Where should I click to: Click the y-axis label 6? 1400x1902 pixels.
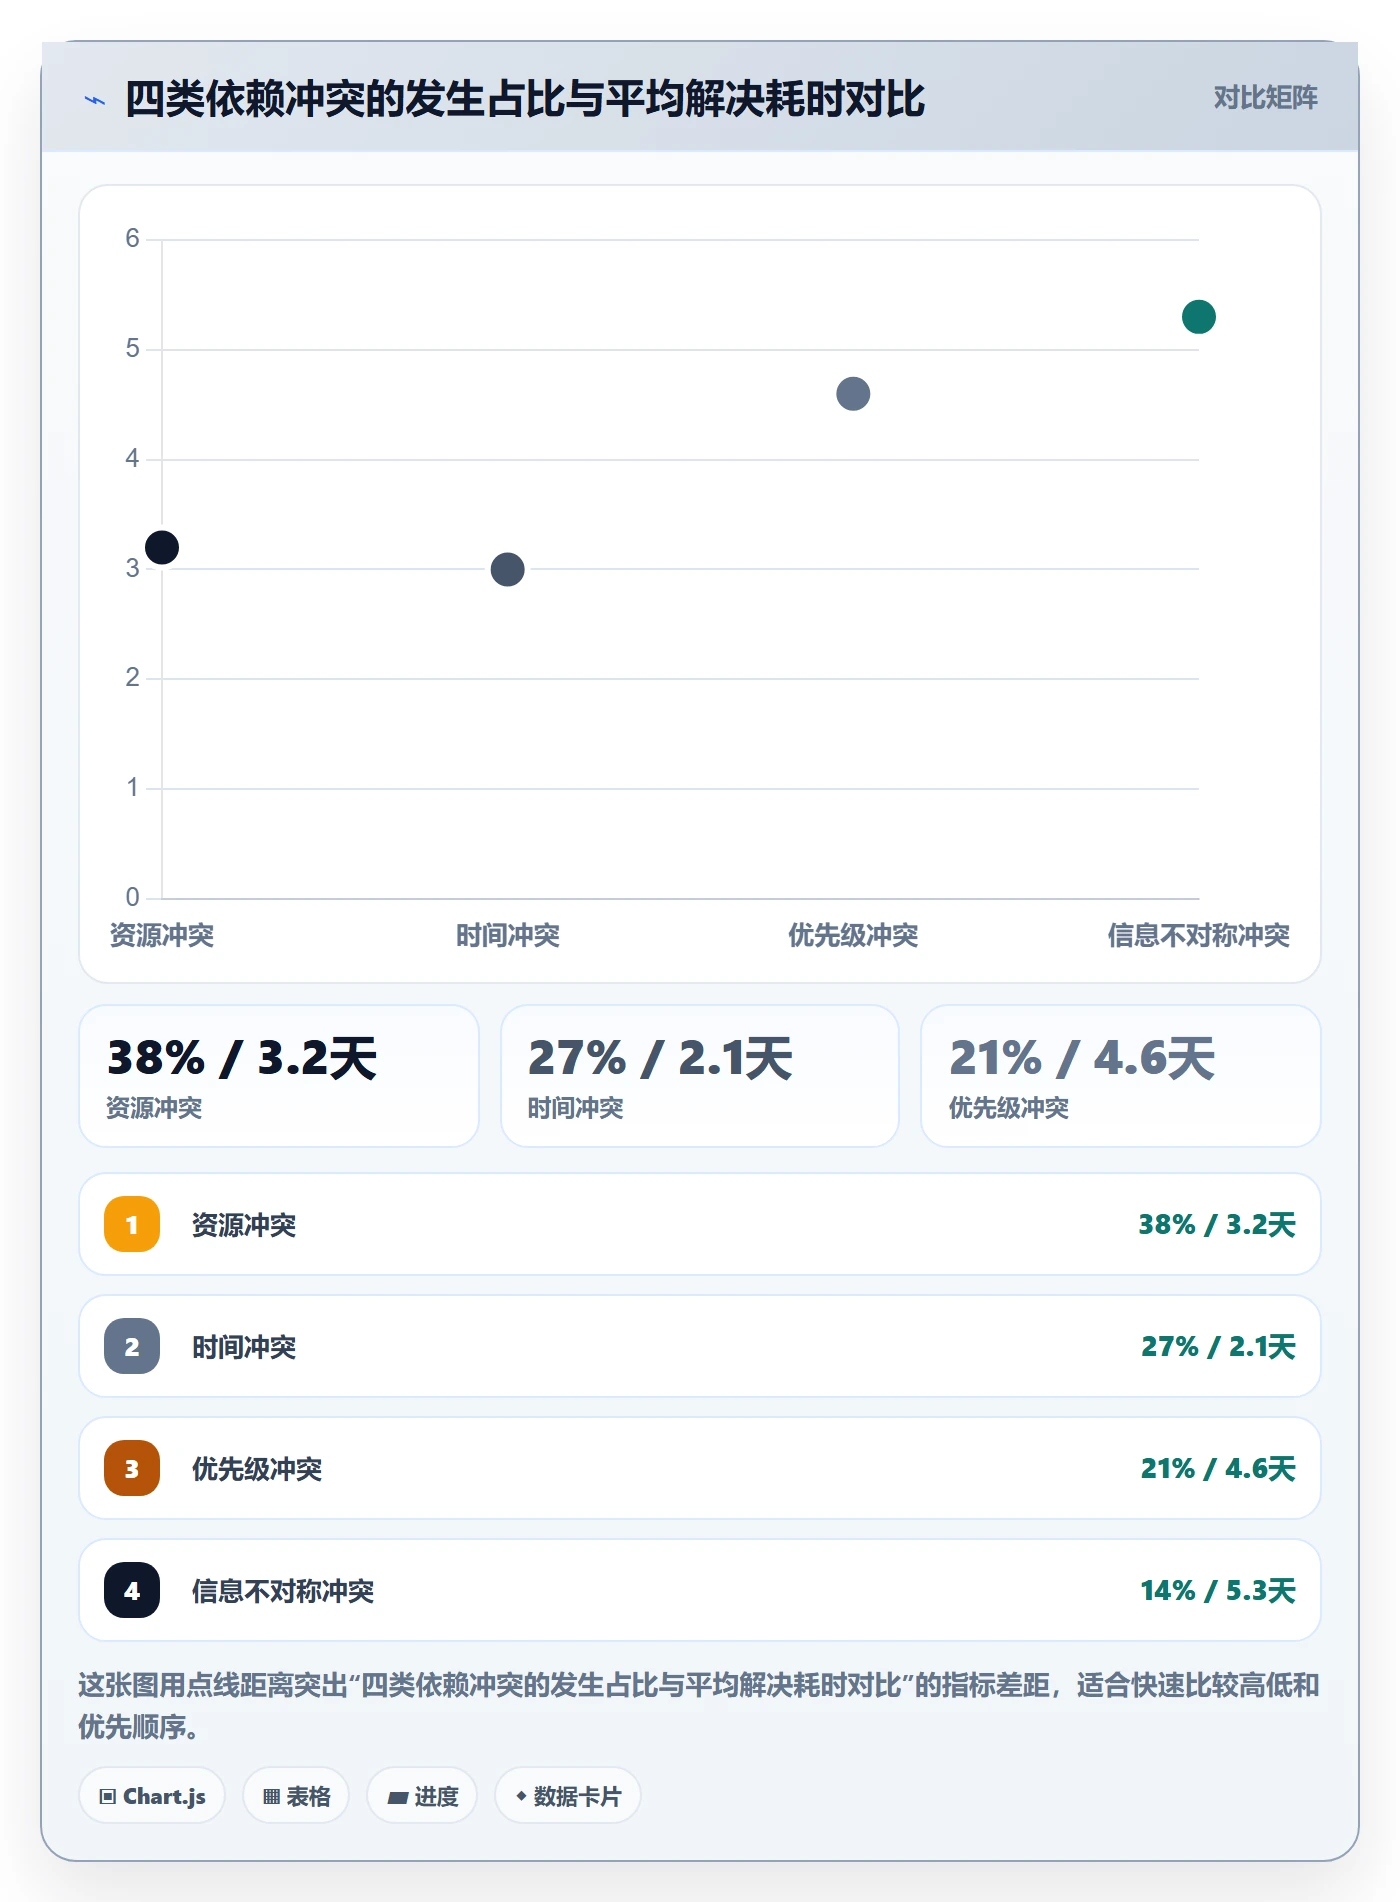[132, 238]
